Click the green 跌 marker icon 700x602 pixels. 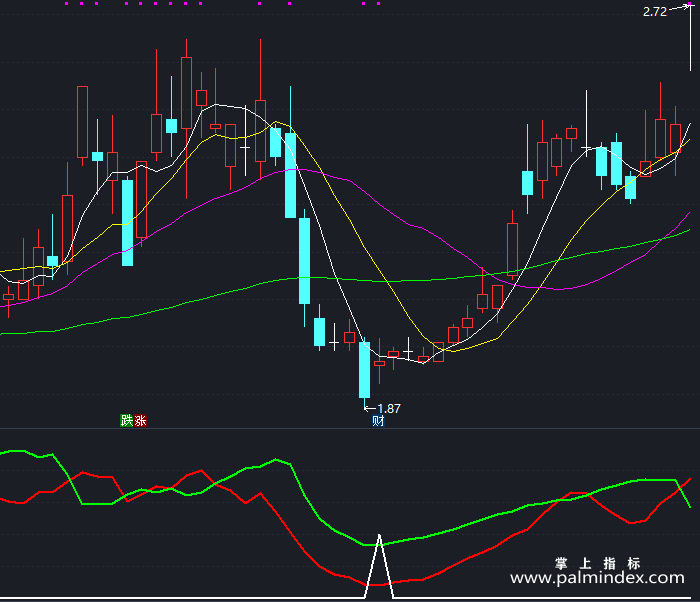[127, 420]
